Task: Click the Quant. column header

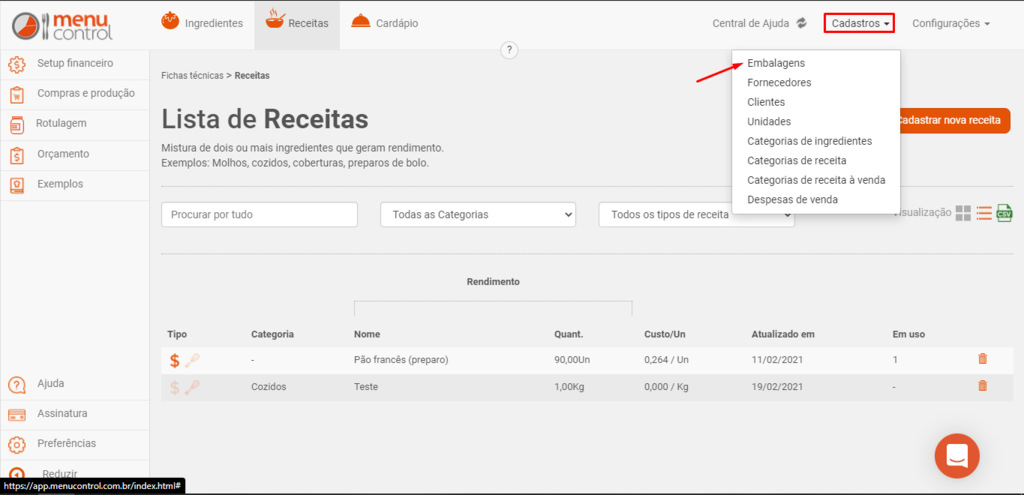Action: tap(569, 334)
